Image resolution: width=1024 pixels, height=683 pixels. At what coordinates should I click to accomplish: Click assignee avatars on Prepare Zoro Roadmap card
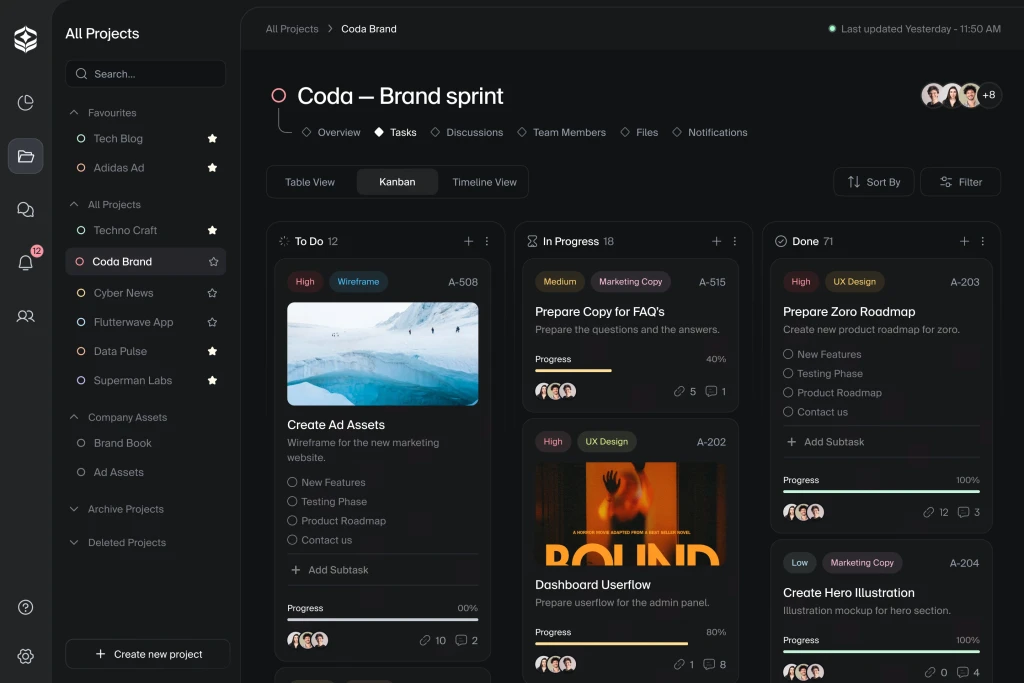point(803,512)
